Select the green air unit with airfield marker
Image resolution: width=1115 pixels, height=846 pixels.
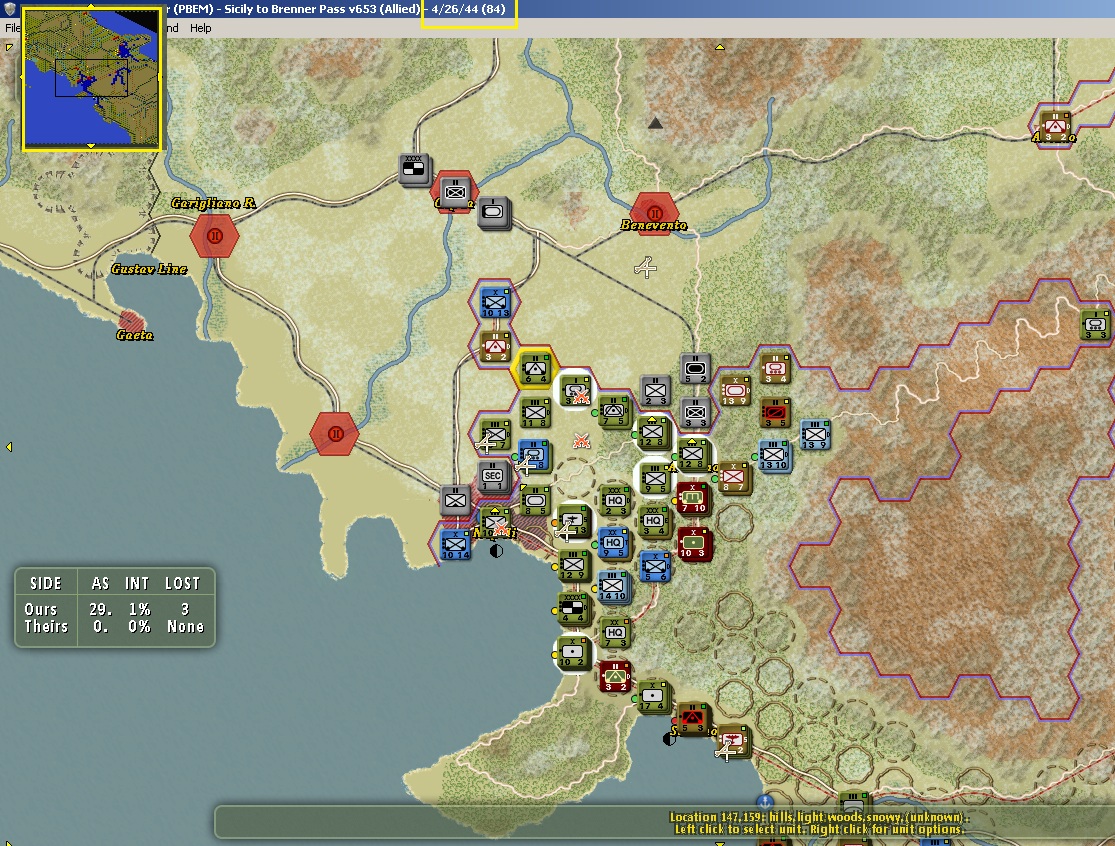click(573, 521)
